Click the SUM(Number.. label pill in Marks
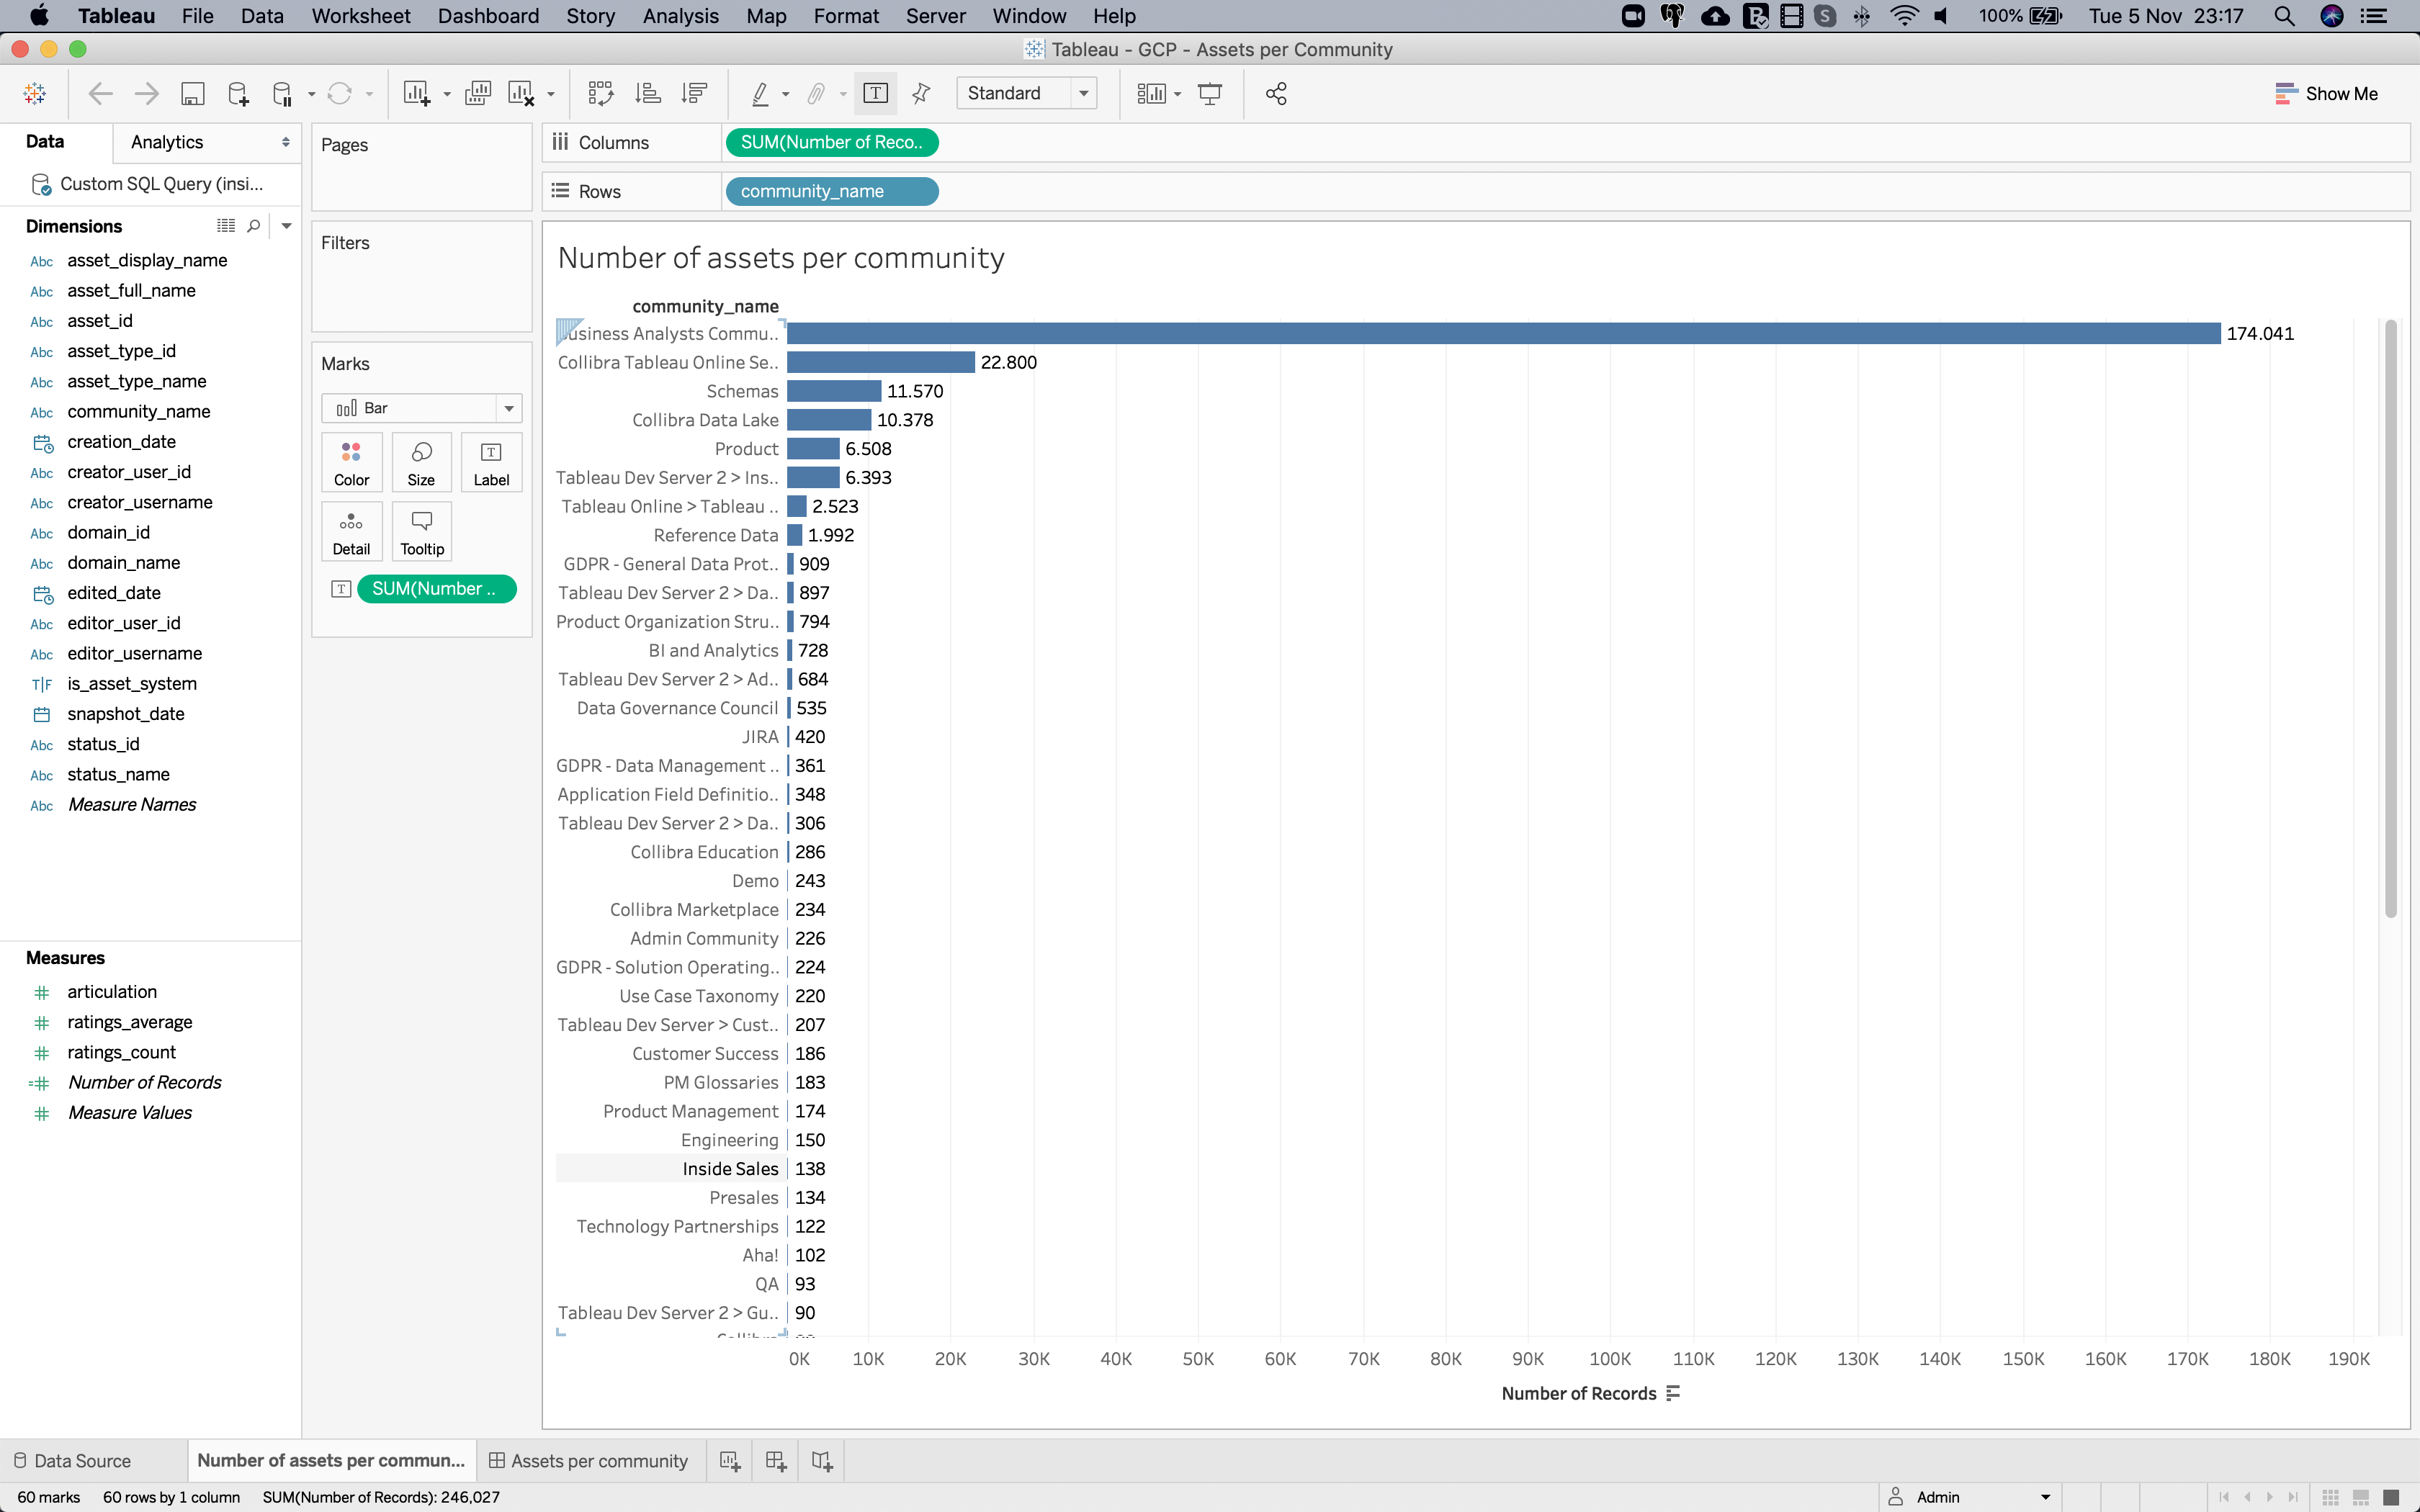The width and height of the screenshot is (2420, 1512). 436,589
